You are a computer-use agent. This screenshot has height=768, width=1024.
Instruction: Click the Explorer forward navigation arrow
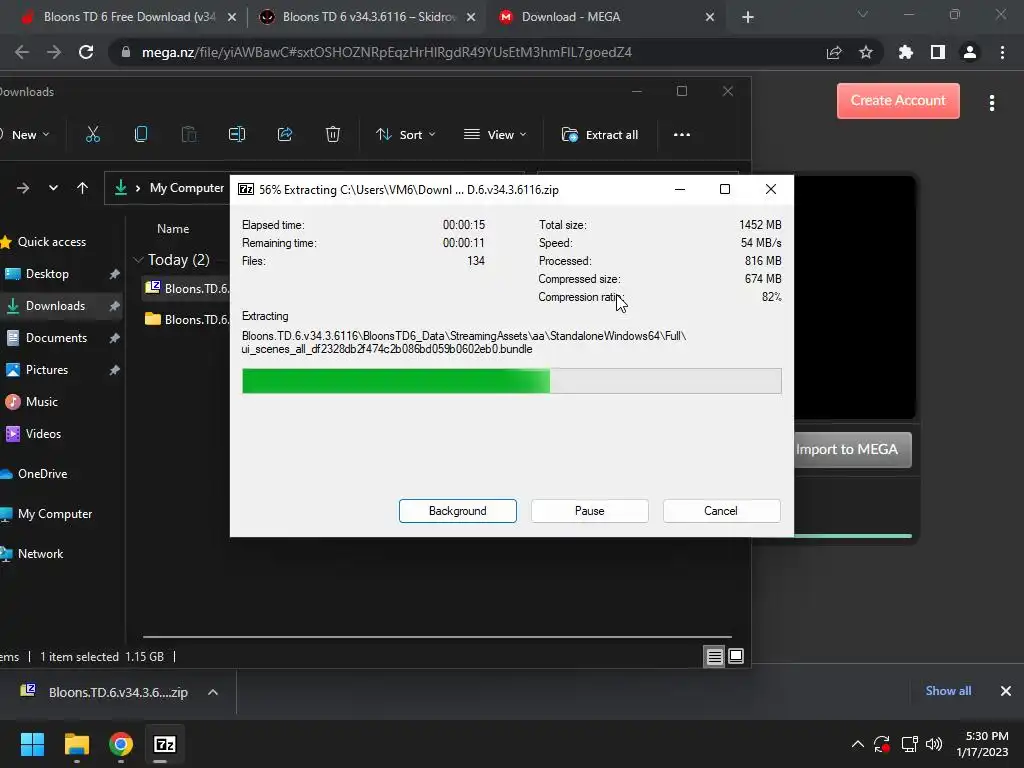tap(23, 188)
